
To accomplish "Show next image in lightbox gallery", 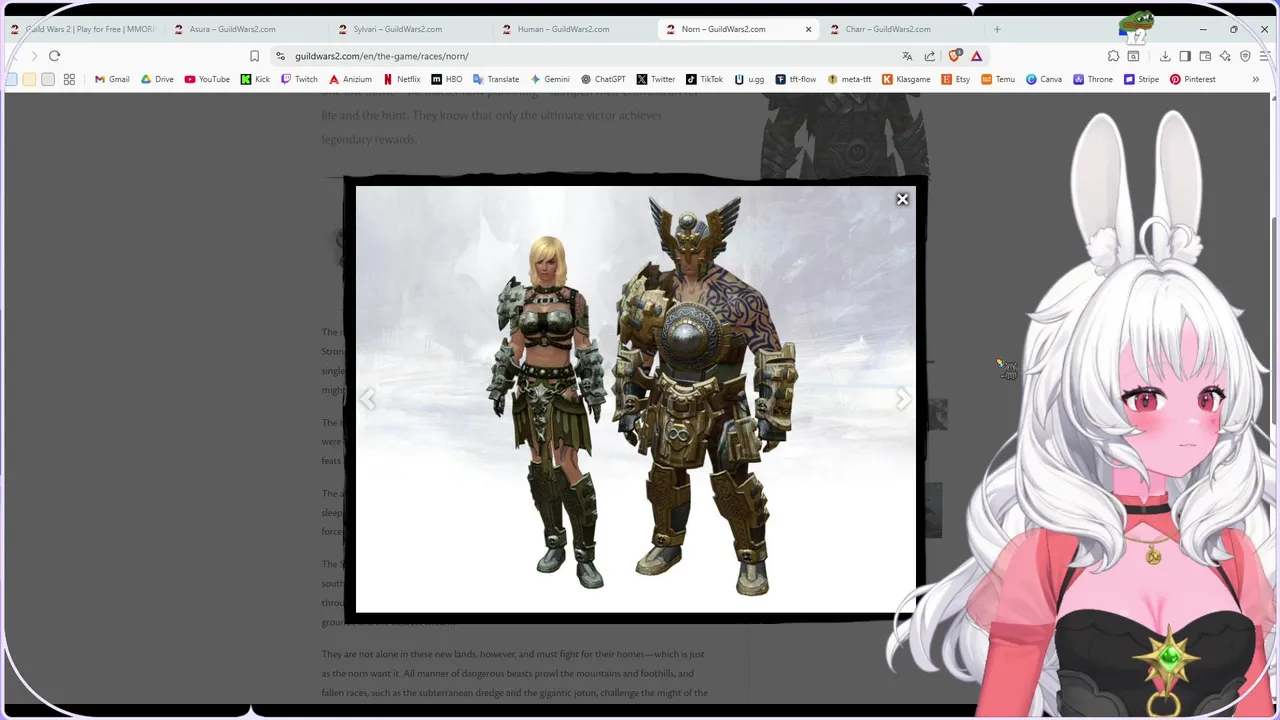I will tap(903, 400).
